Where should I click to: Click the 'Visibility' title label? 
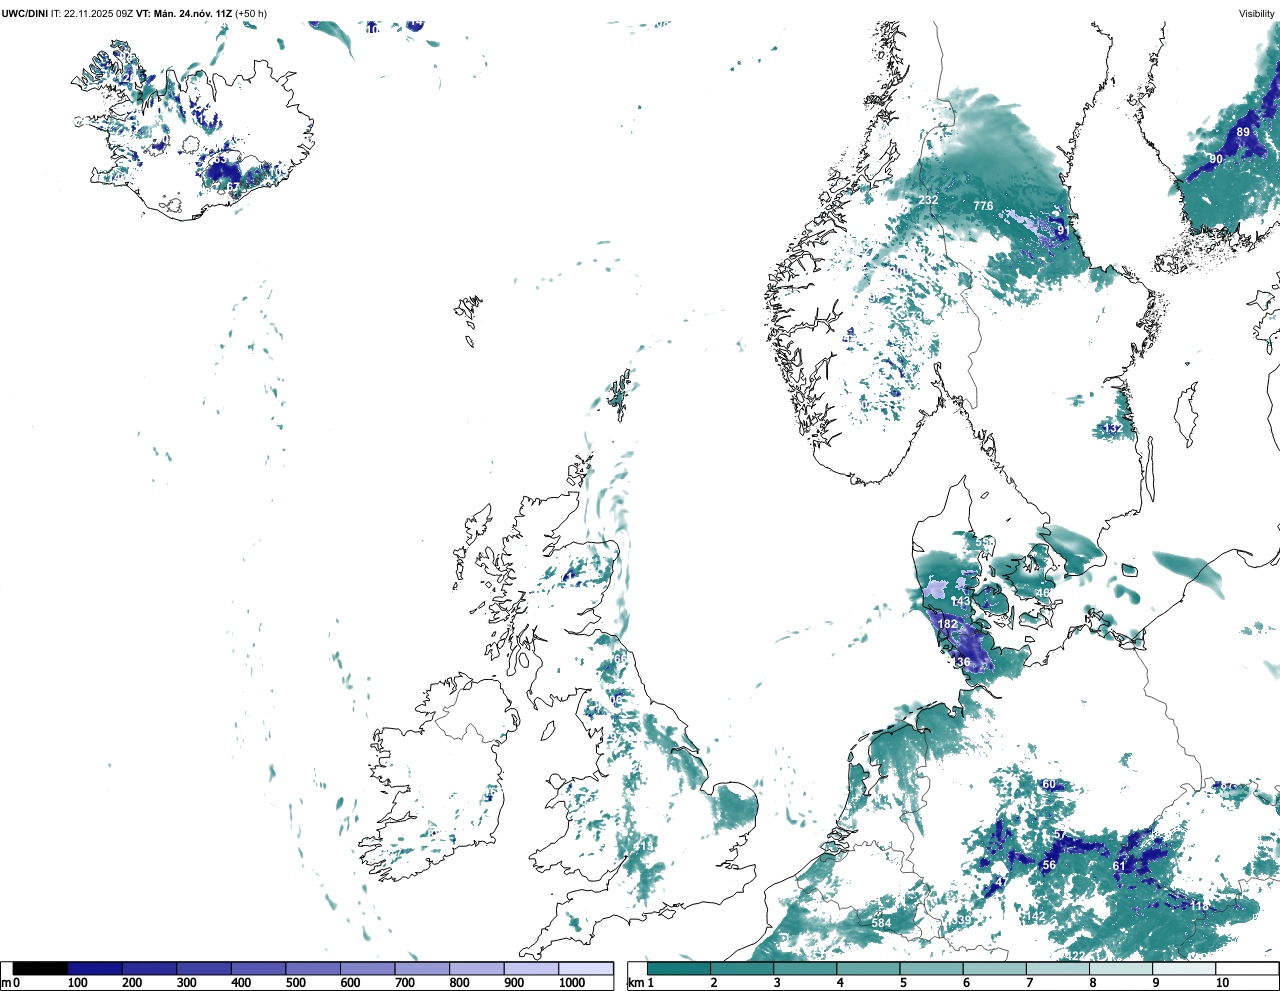[x=1256, y=14]
